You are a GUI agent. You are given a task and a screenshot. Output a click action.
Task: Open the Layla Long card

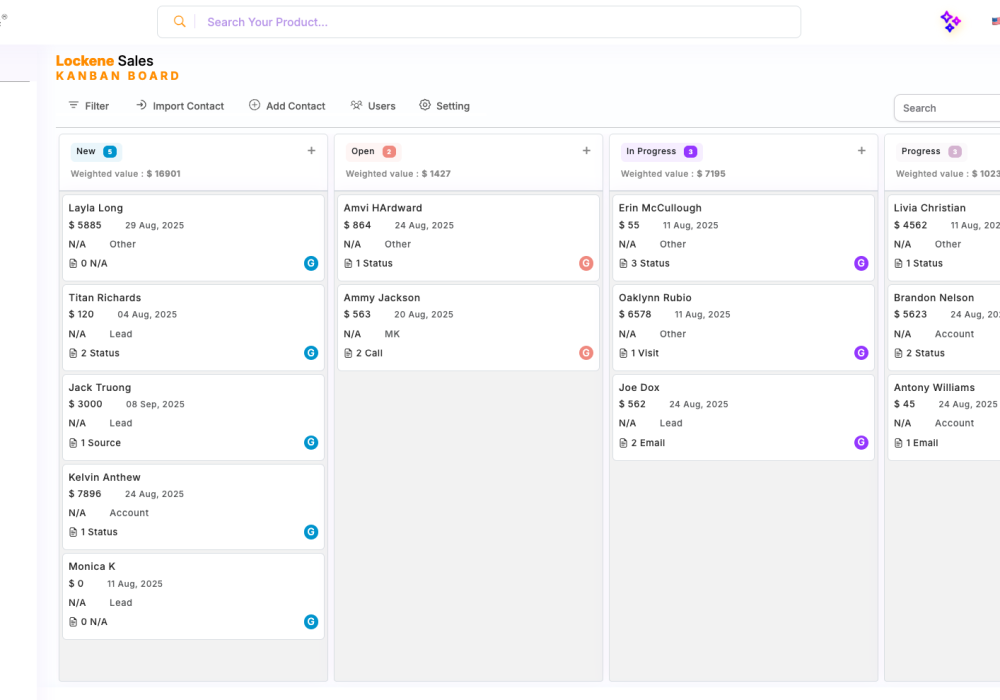coord(193,237)
